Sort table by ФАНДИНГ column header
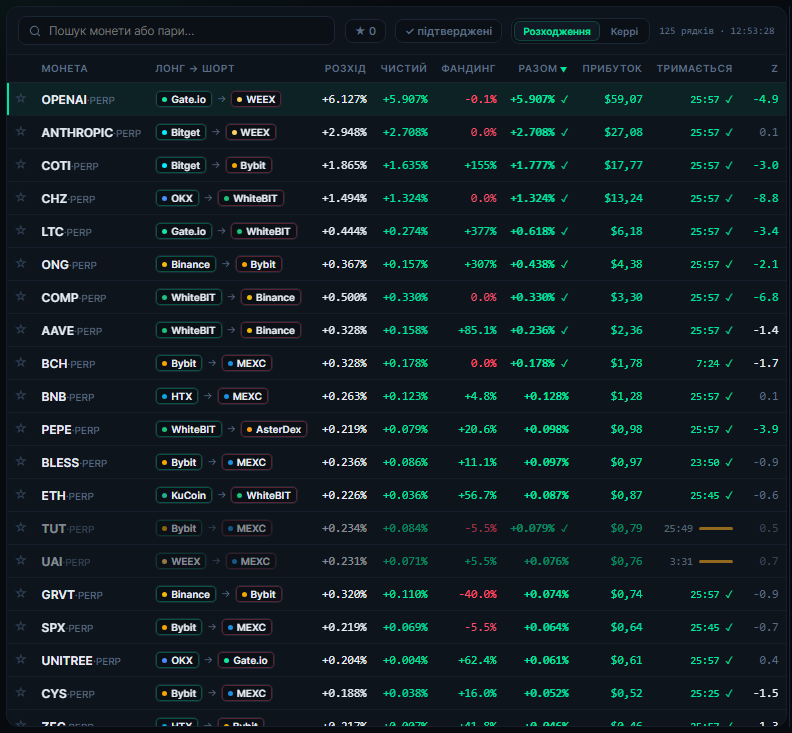The image size is (792, 733). click(468, 69)
